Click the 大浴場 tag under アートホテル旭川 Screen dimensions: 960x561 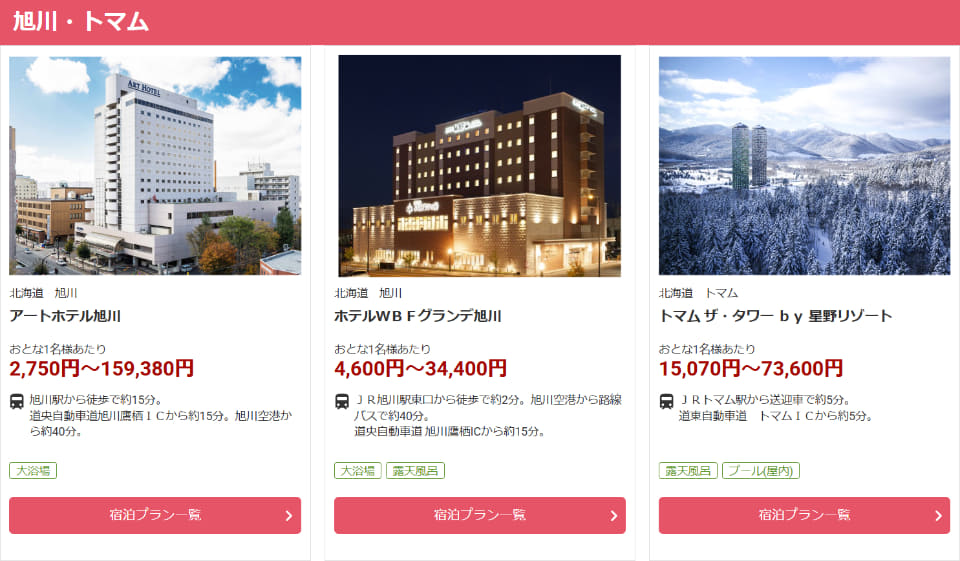point(33,470)
